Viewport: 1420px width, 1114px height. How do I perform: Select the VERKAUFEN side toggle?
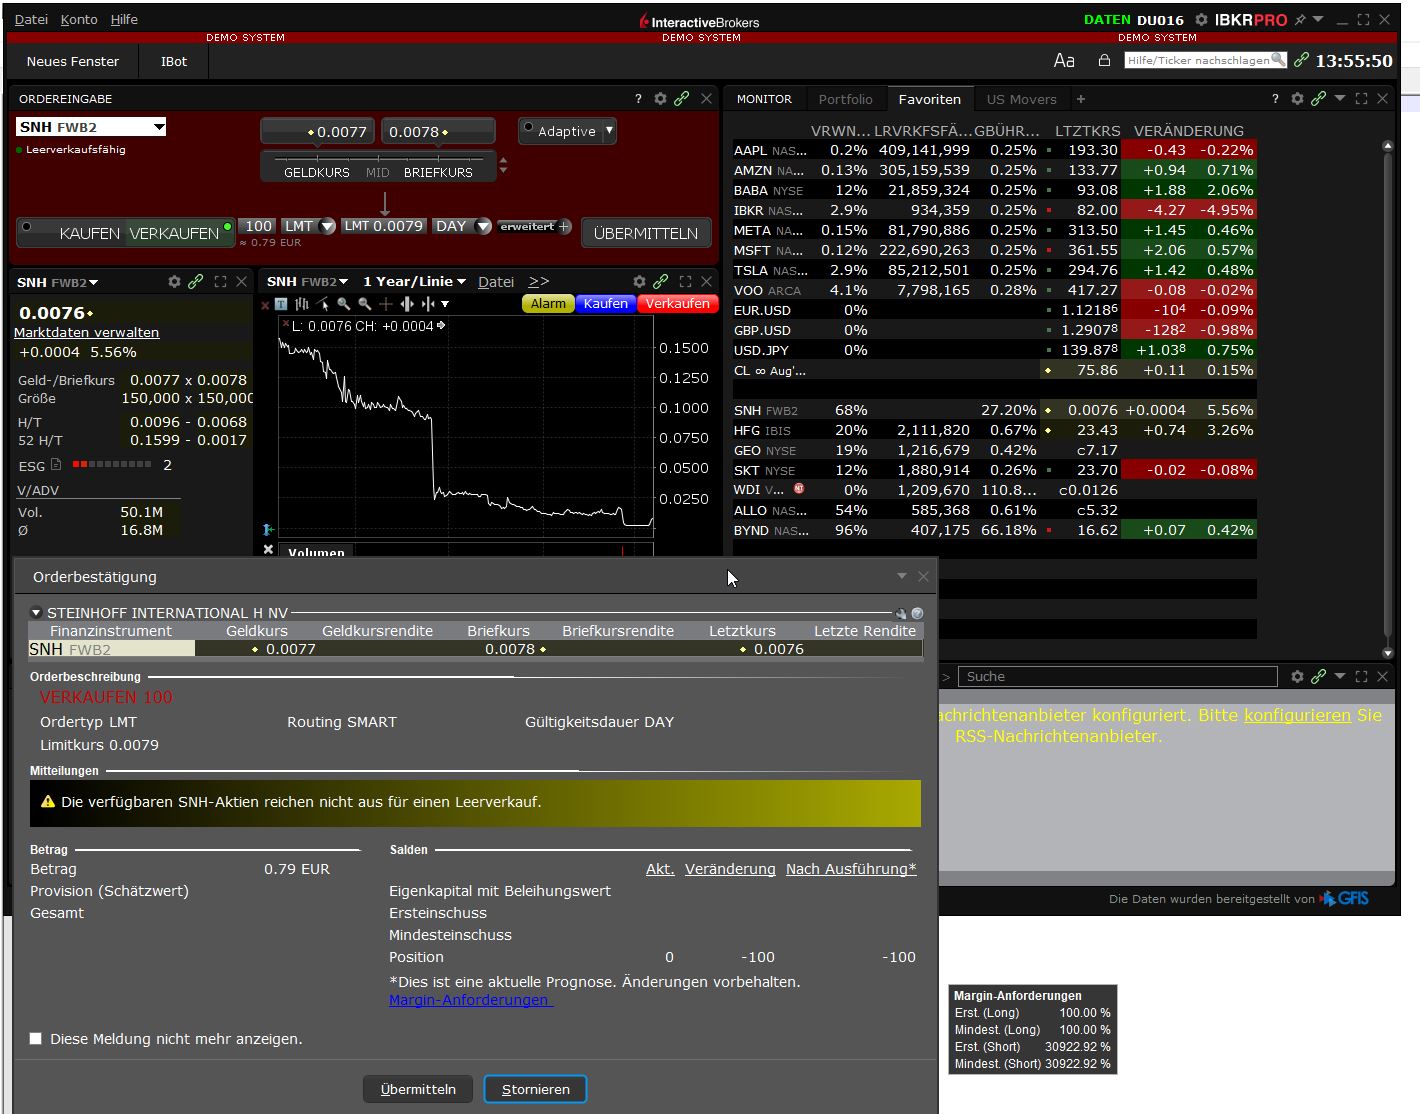(180, 233)
